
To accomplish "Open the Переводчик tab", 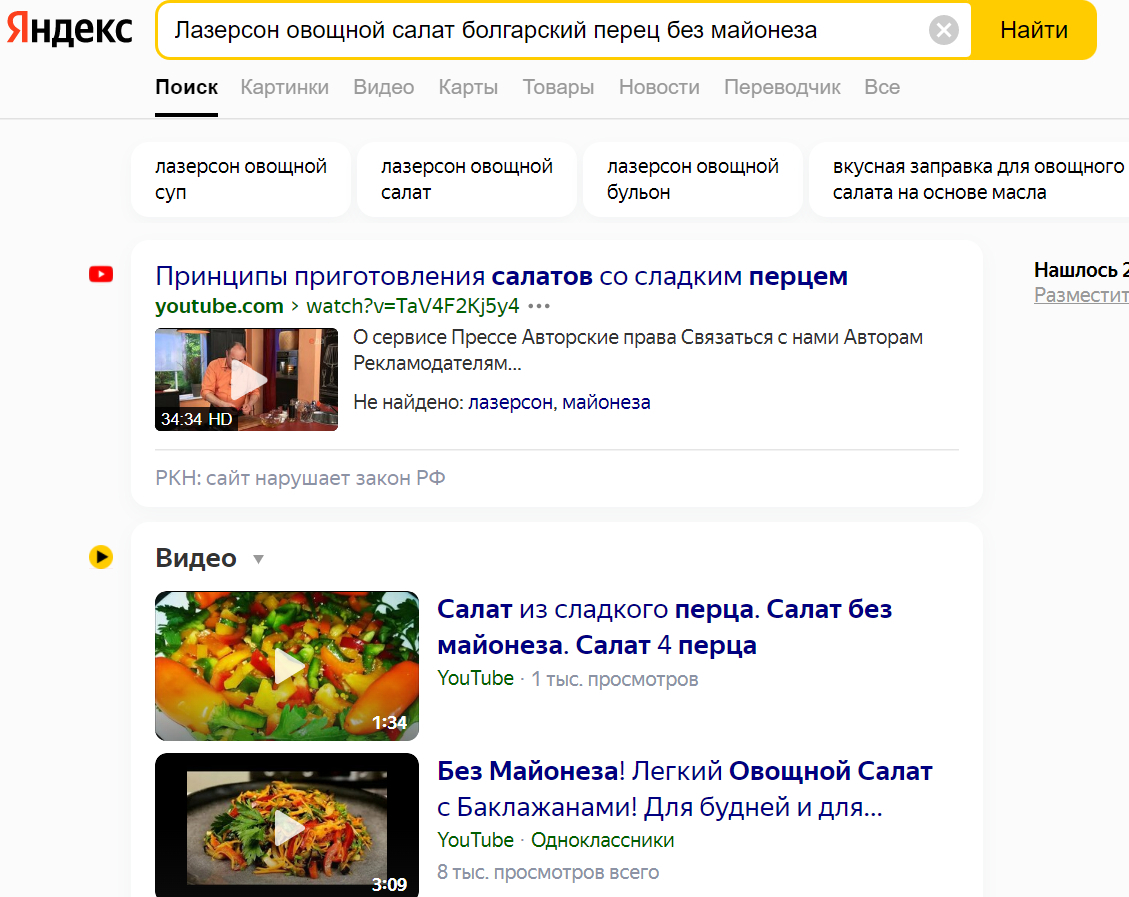I will click(782, 87).
